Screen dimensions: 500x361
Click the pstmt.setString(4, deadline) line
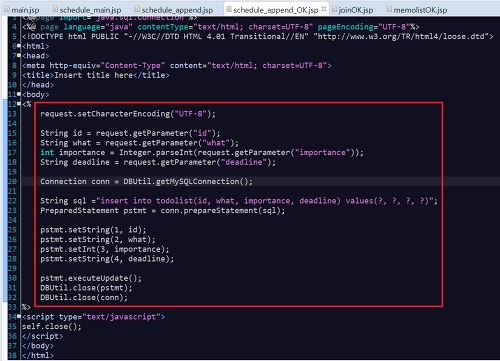click(x=107, y=259)
